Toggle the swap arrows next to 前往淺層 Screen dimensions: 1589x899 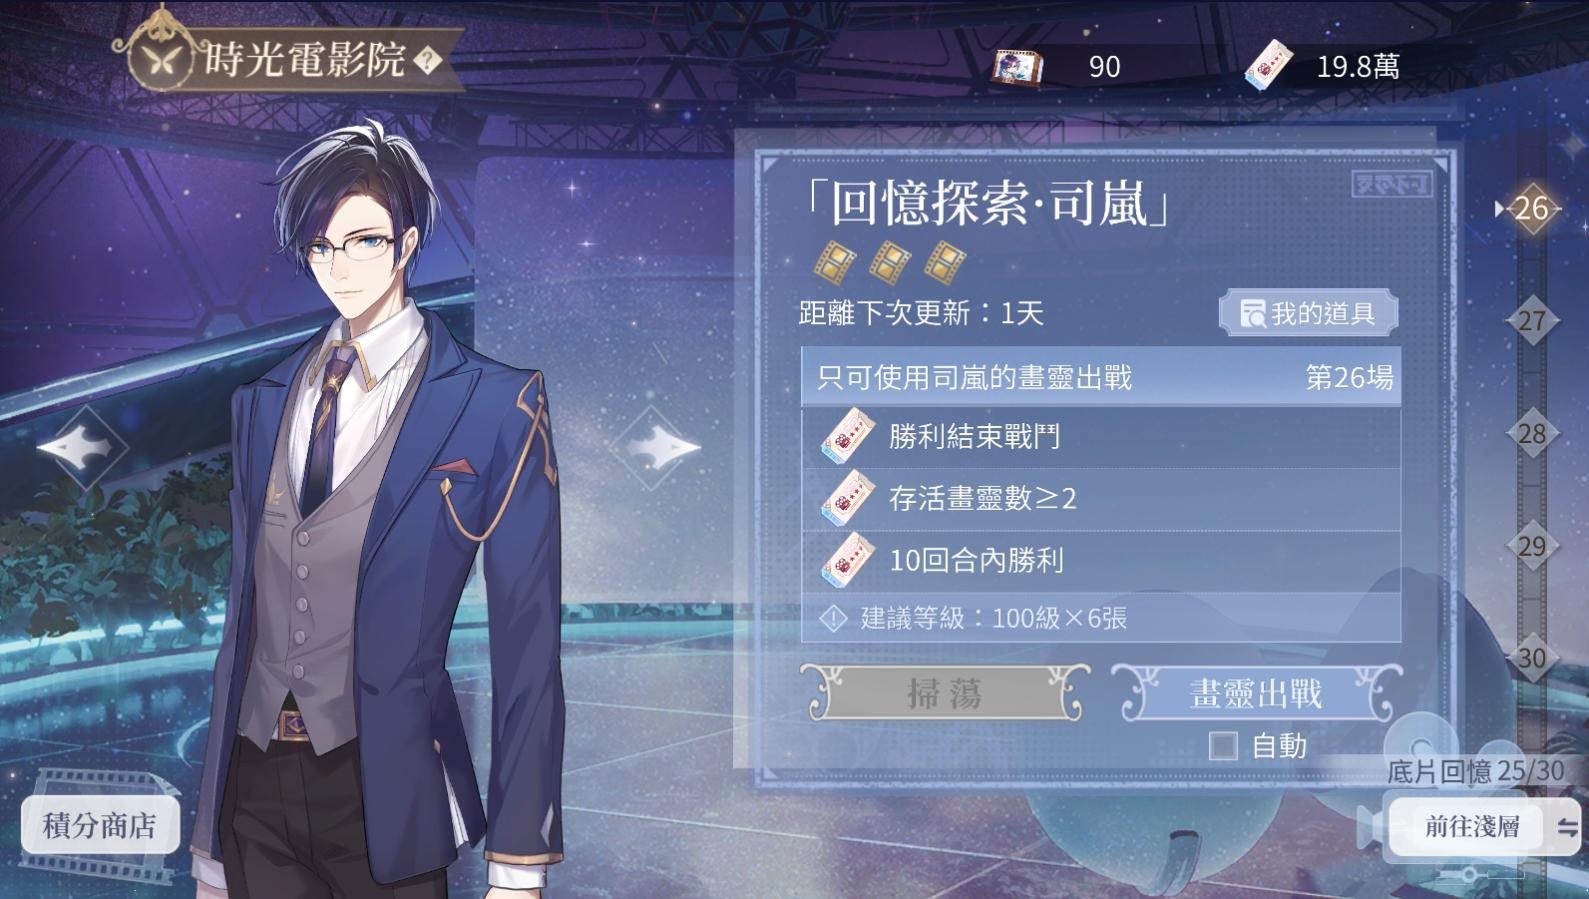point(1566,827)
